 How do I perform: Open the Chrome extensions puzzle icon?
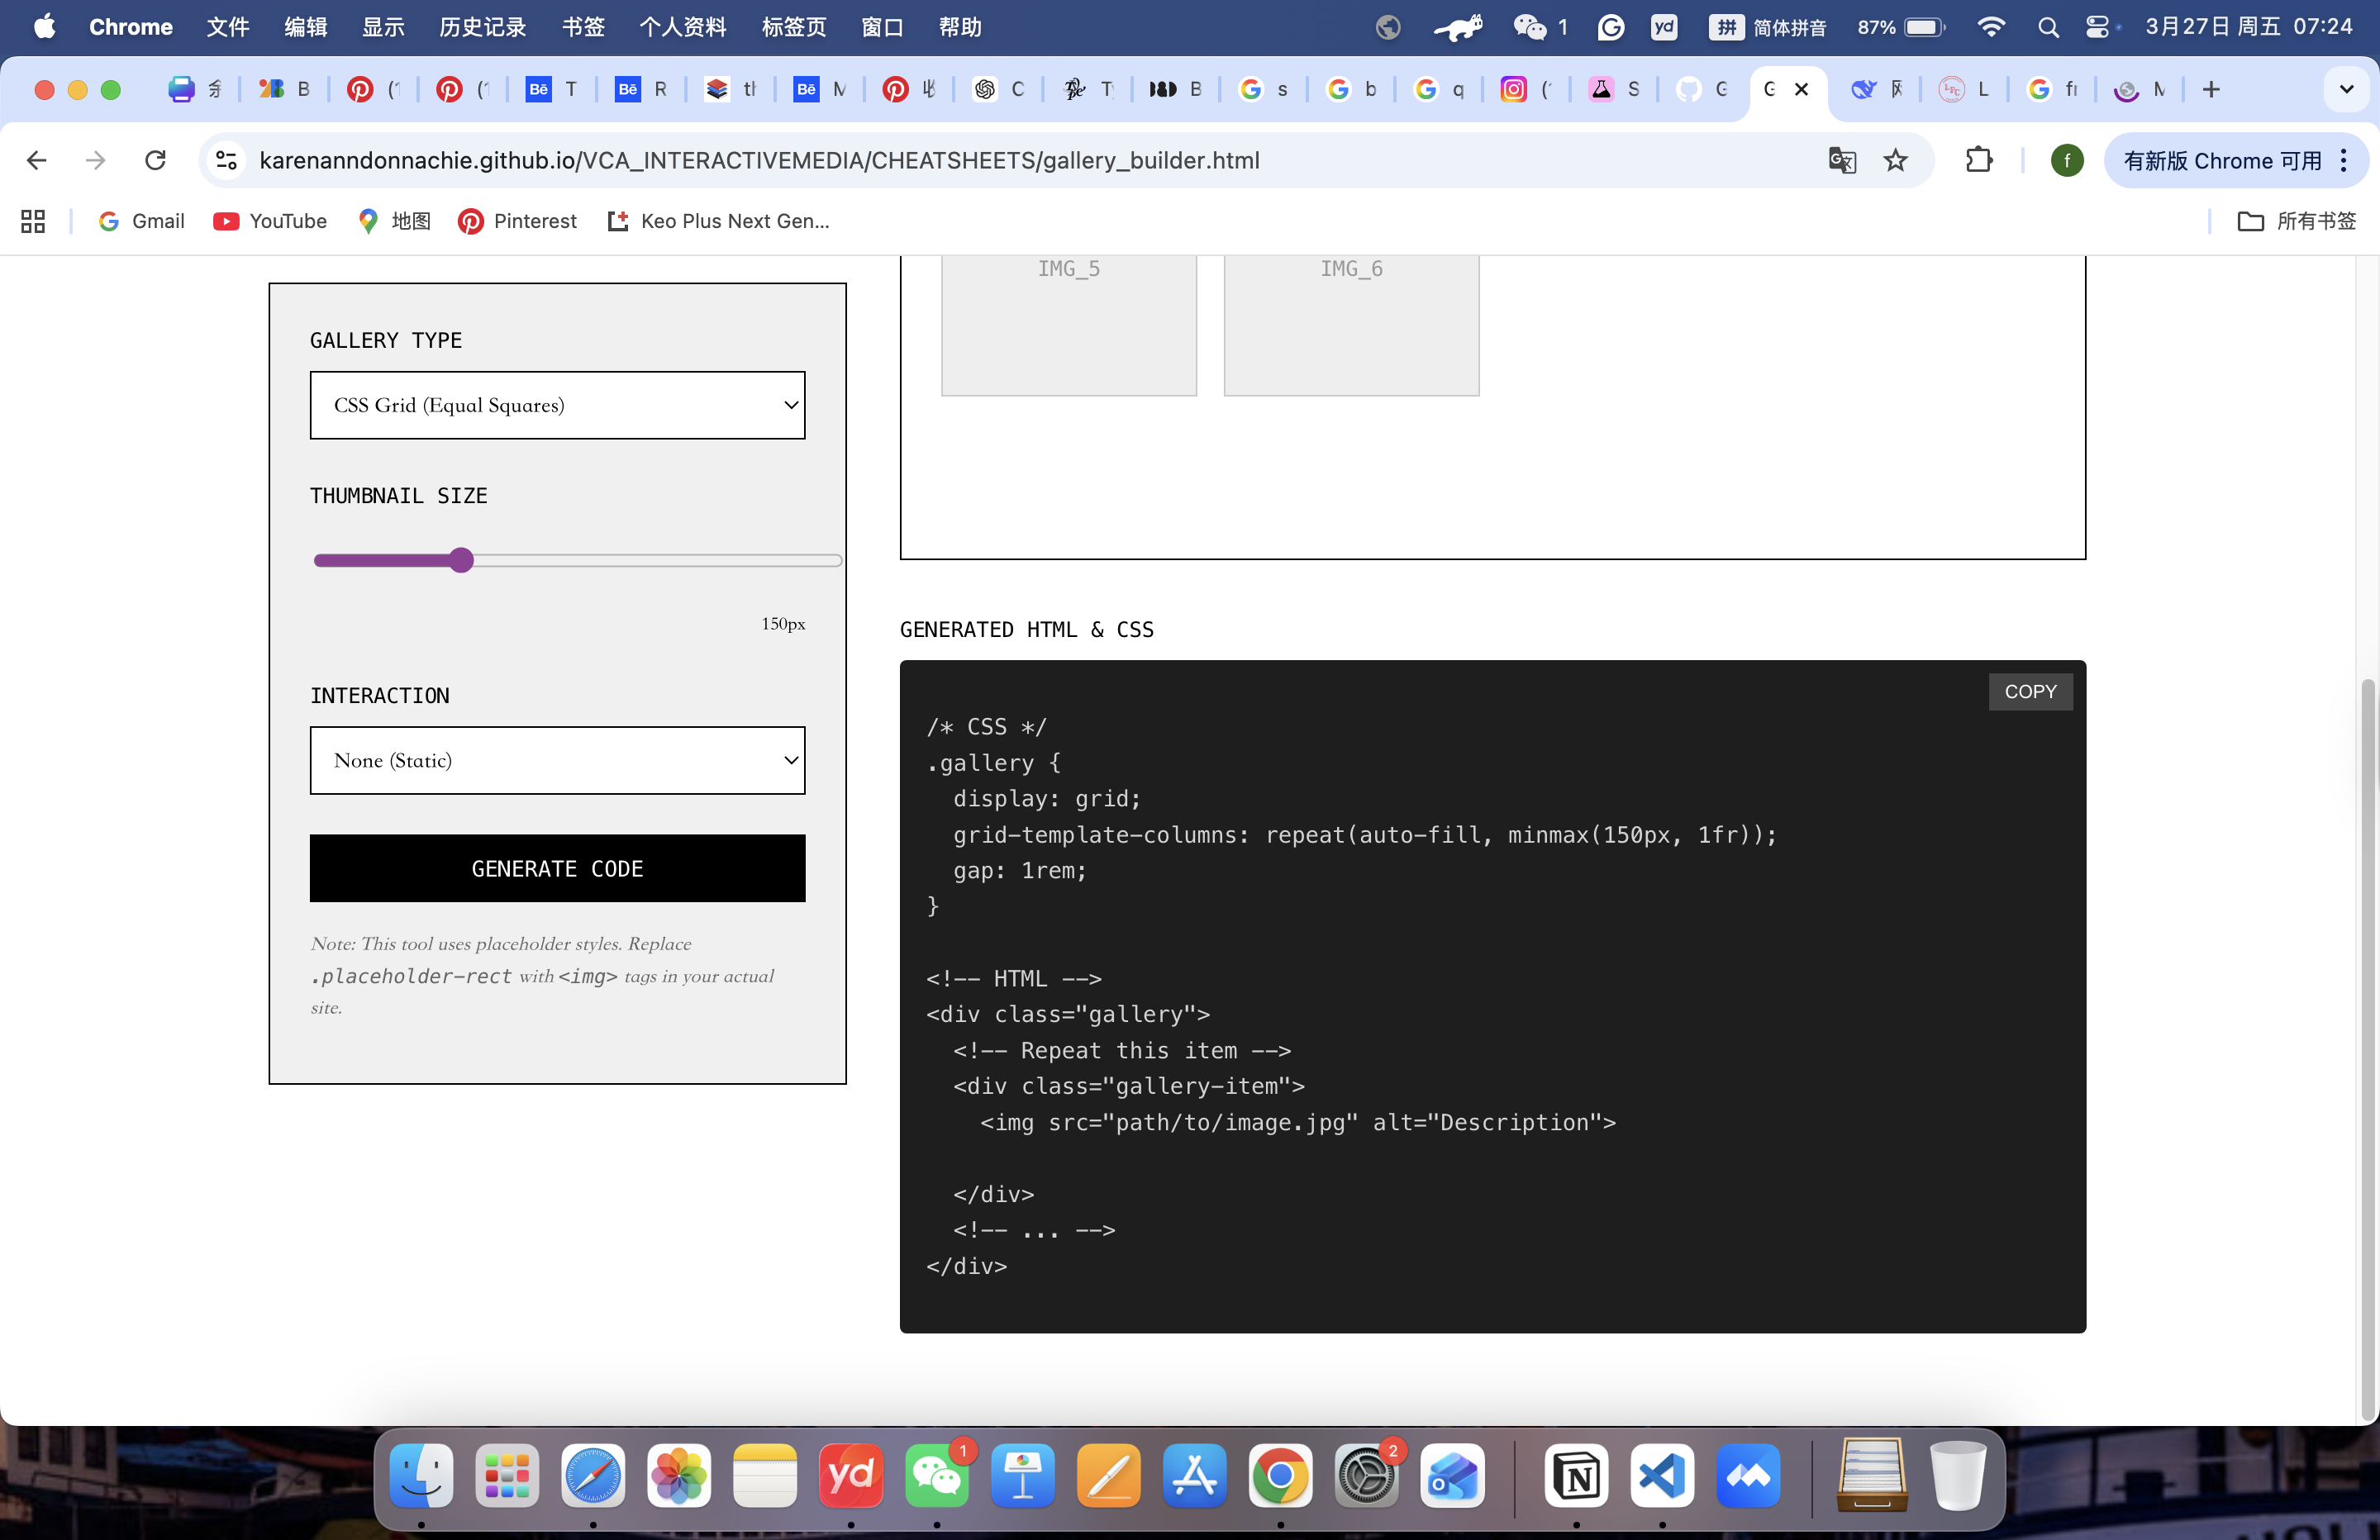point(1980,160)
